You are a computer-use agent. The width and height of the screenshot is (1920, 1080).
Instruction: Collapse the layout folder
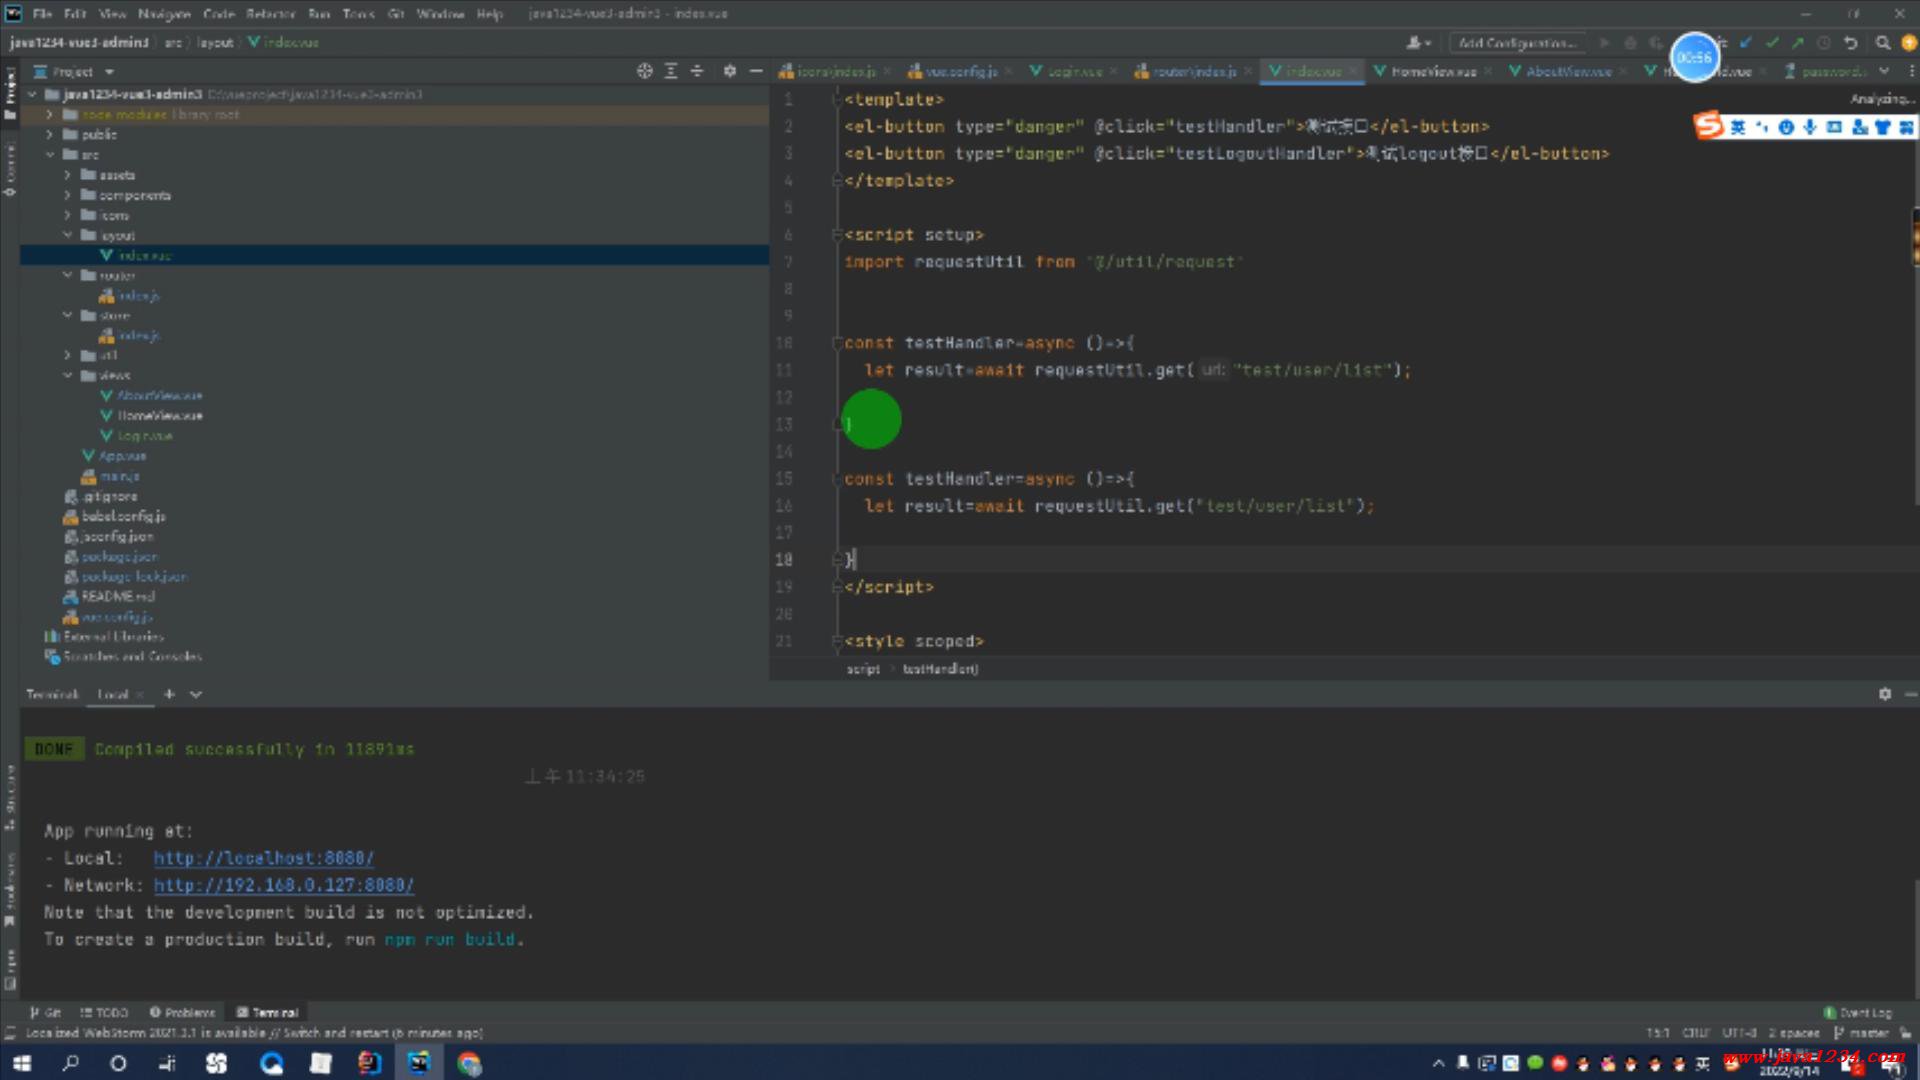click(67, 235)
